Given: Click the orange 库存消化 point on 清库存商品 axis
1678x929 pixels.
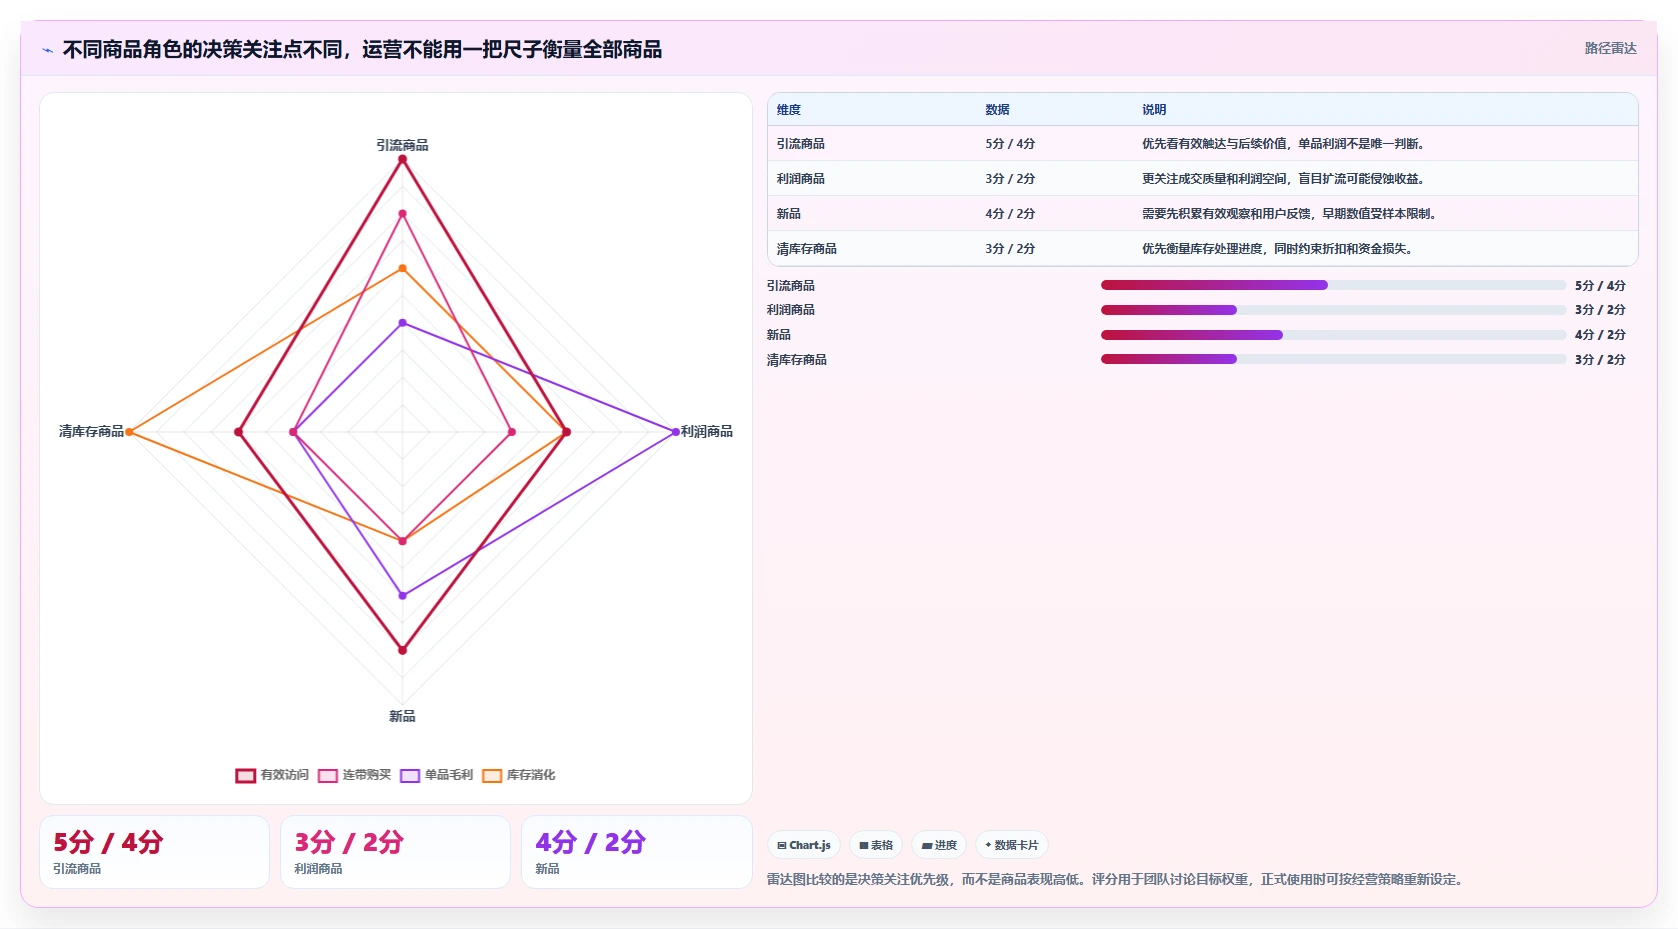Looking at the screenshot, I should coord(130,432).
